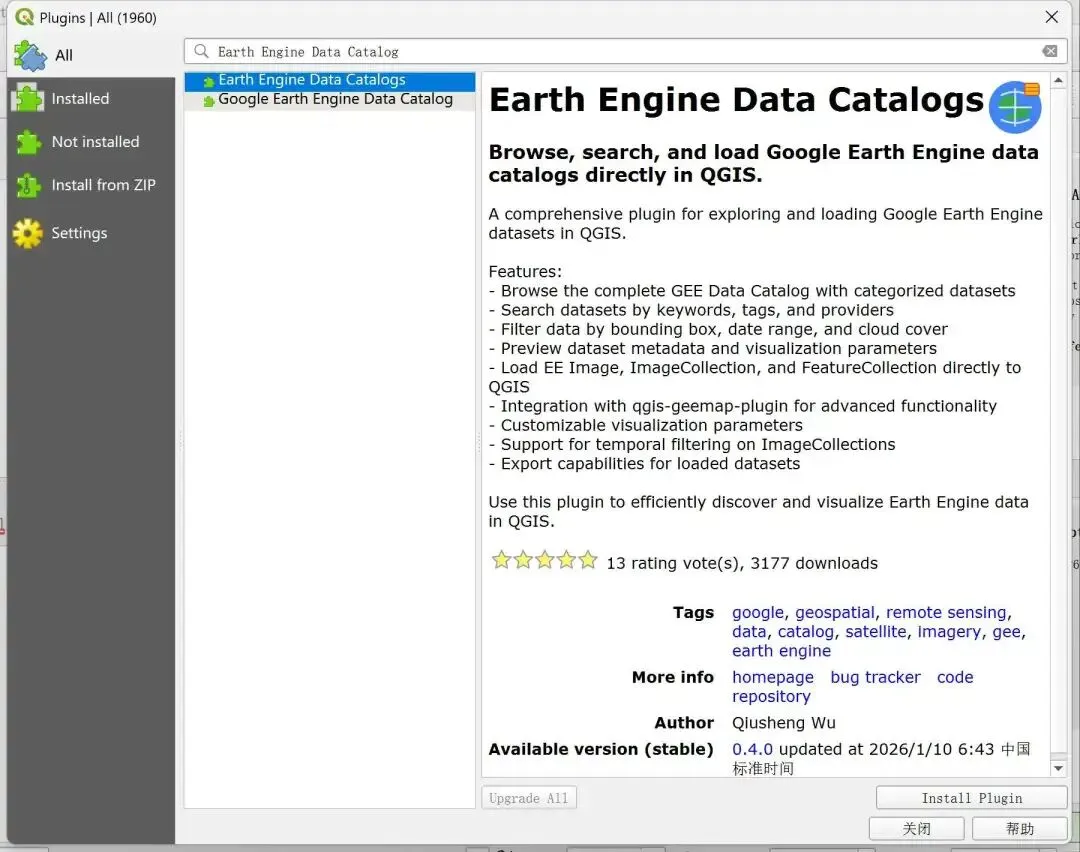The height and width of the screenshot is (852, 1080).
Task: Click the search magnifier icon
Action: pyautogui.click(x=201, y=51)
